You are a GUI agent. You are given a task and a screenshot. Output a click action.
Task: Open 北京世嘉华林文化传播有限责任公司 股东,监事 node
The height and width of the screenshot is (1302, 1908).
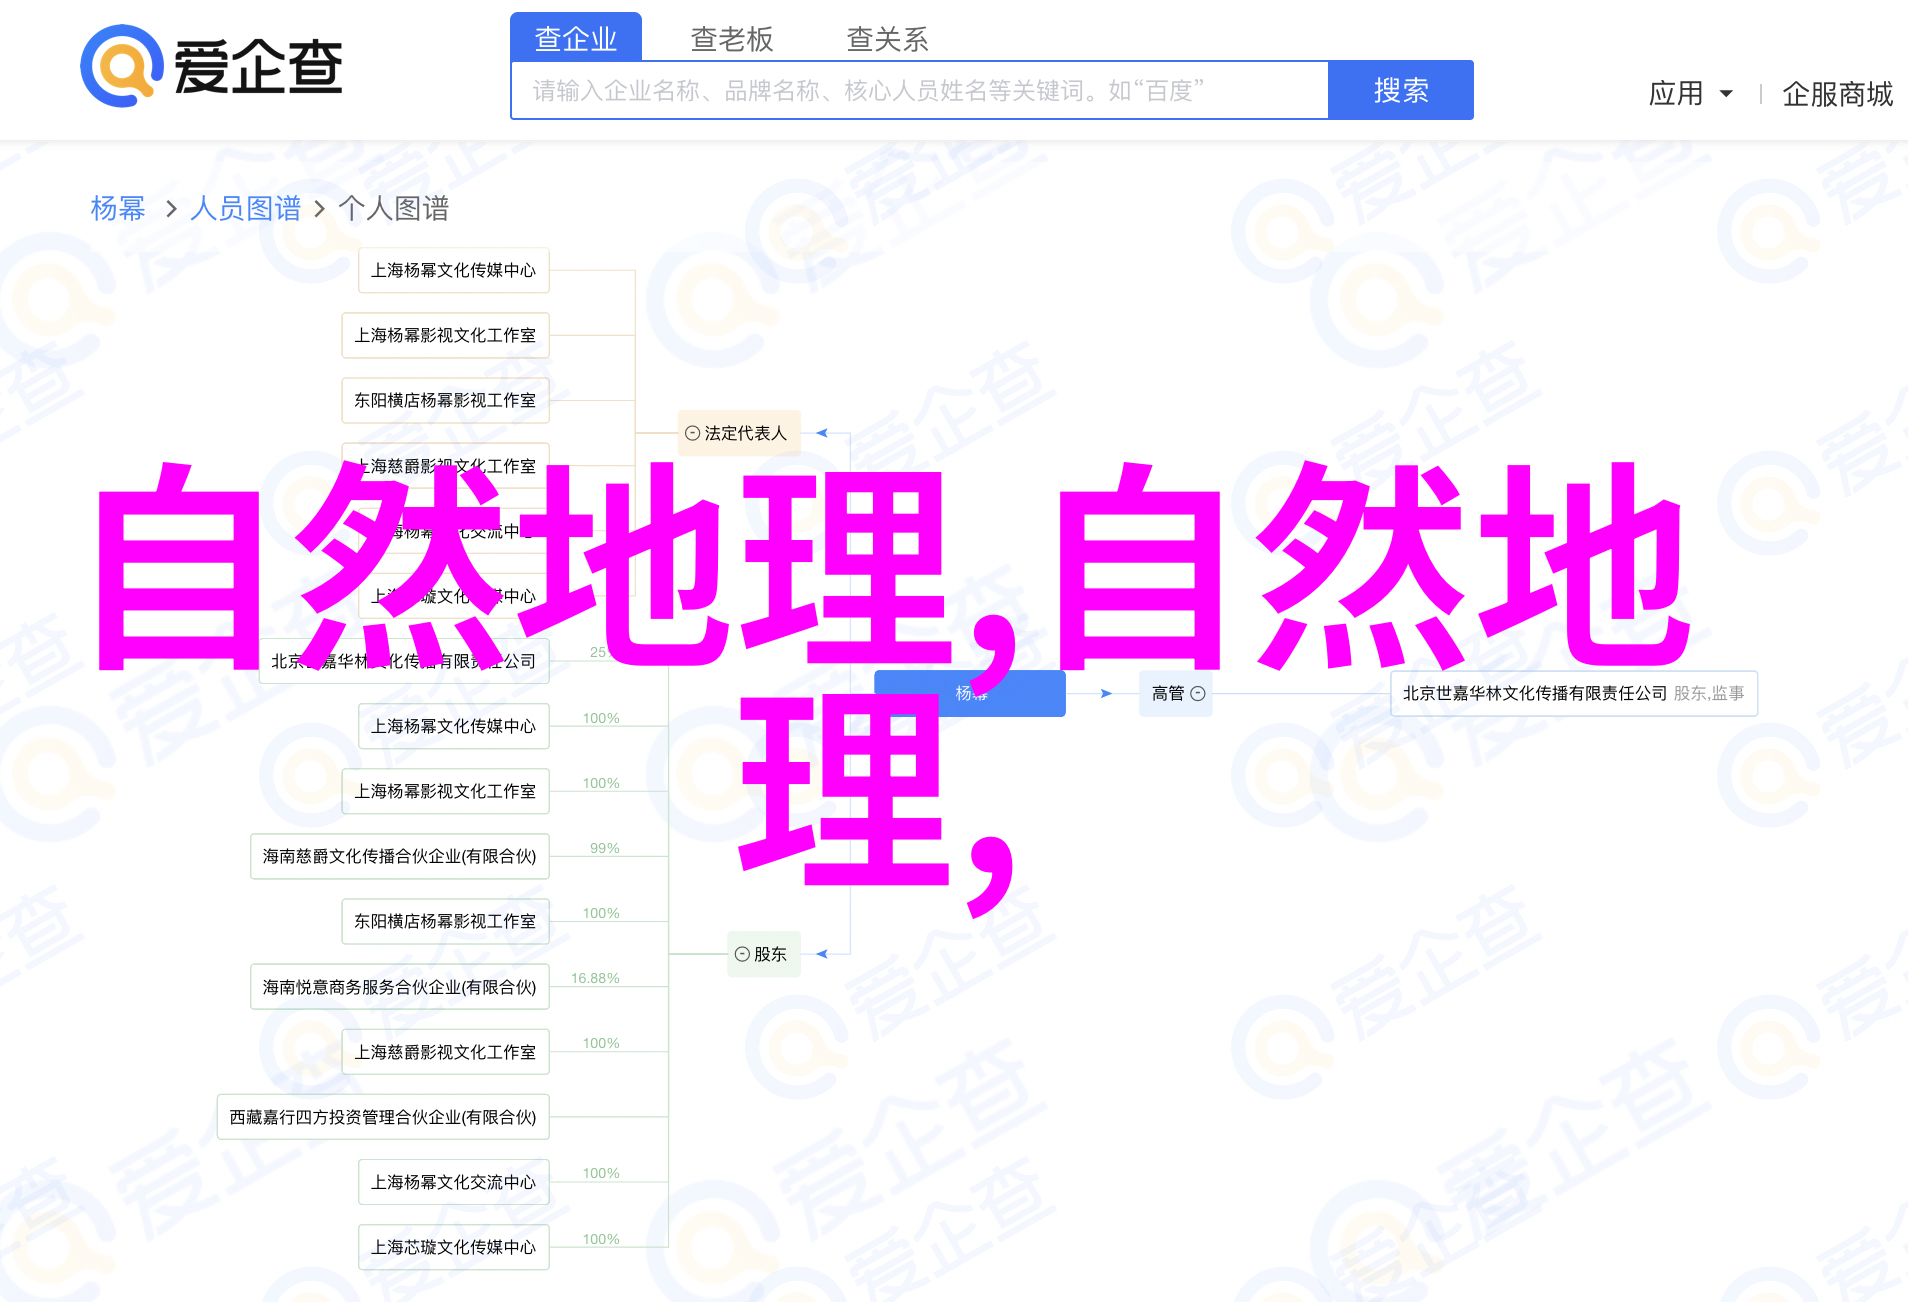[1574, 693]
